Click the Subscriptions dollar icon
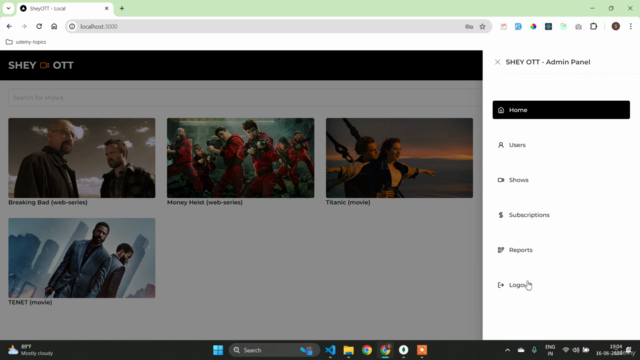The image size is (640, 360). pyautogui.click(x=501, y=215)
